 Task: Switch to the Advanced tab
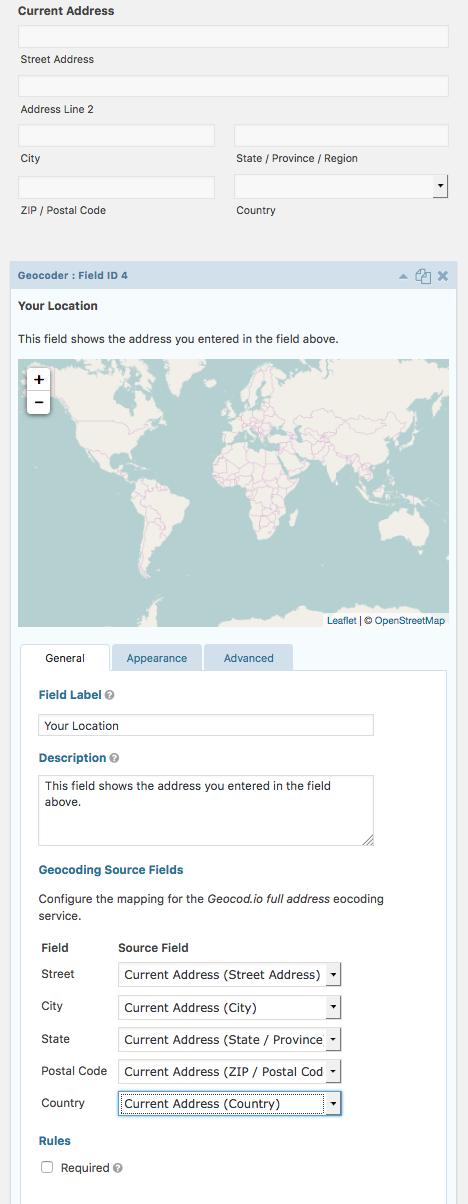point(249,658)
